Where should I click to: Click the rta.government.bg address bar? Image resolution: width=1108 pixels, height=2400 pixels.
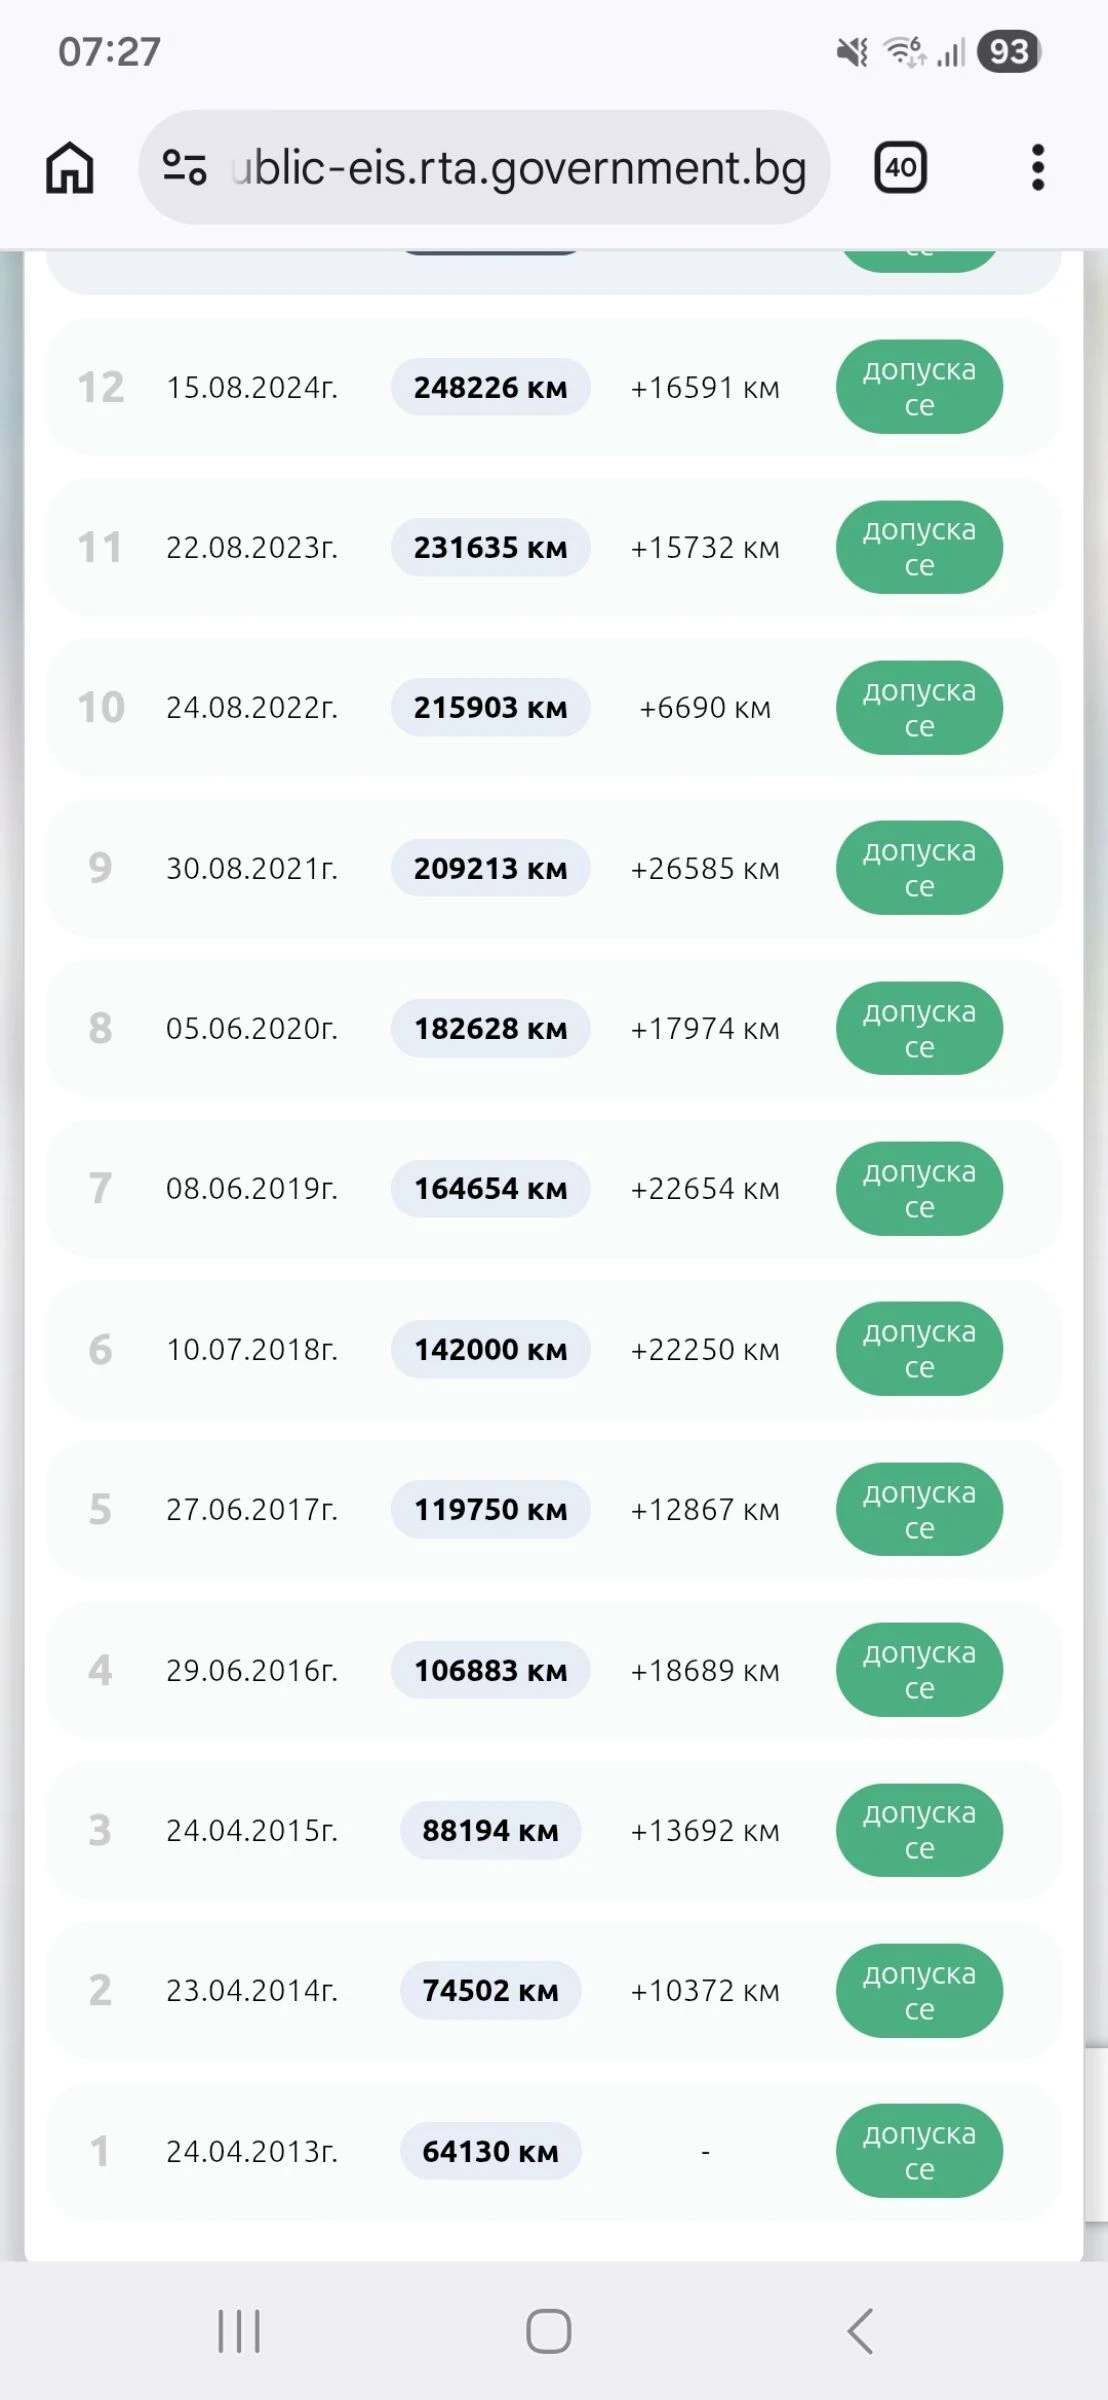pos(485,167)
